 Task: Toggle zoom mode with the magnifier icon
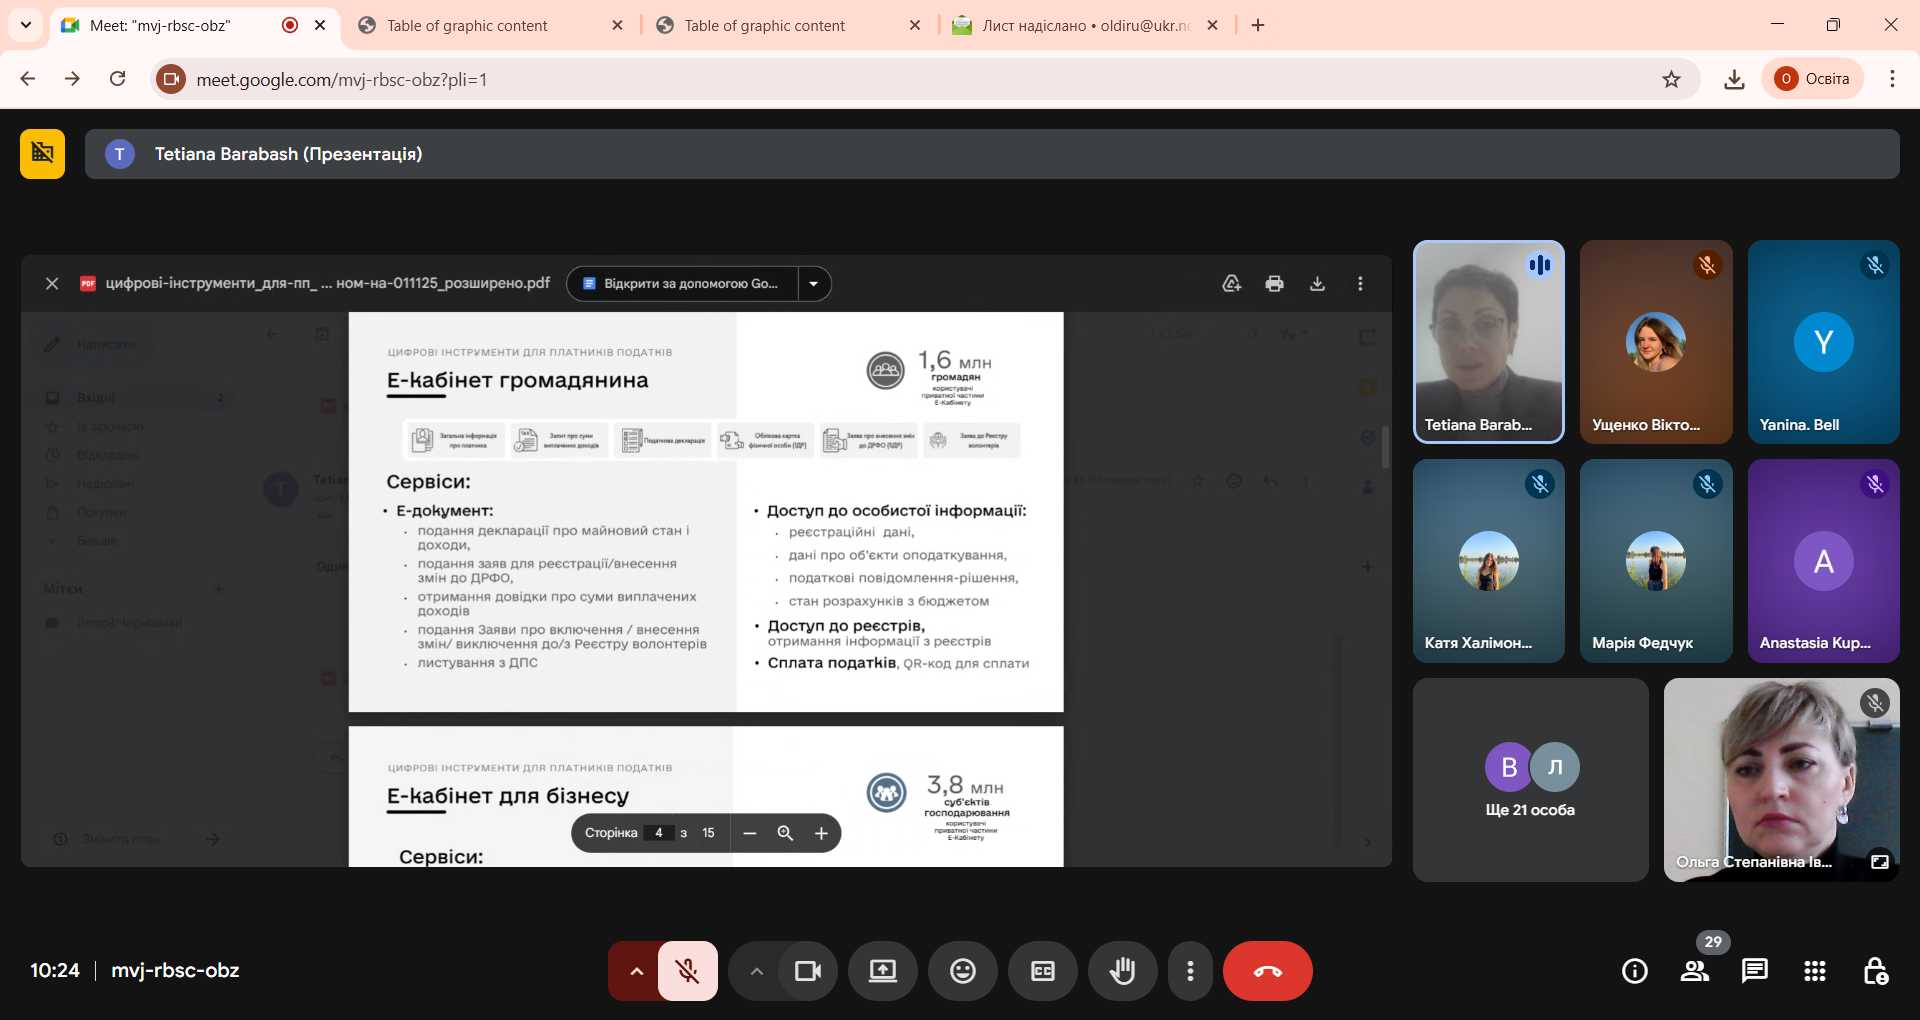(786, 832)
